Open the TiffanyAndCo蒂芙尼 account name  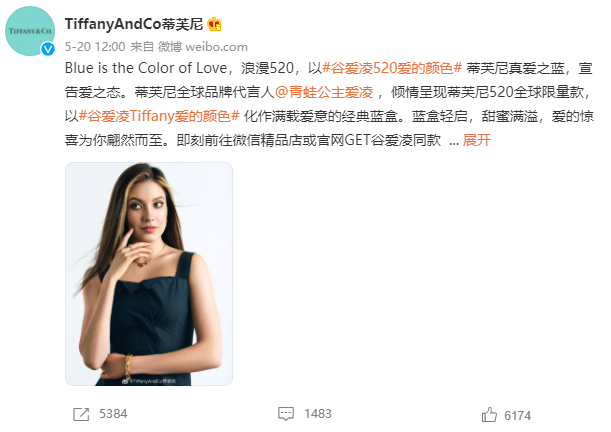(x=134, y=24)
